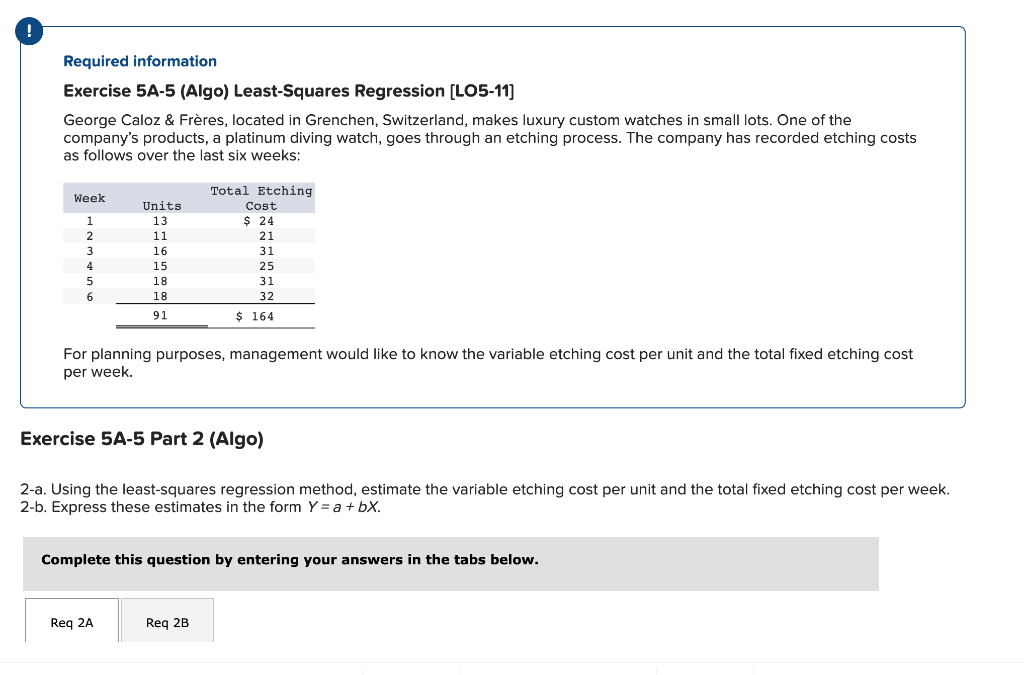Click the George Caloz & Frères description paragraph
The width and height of the screenshot is (1024, 675).
pos(490,138)
